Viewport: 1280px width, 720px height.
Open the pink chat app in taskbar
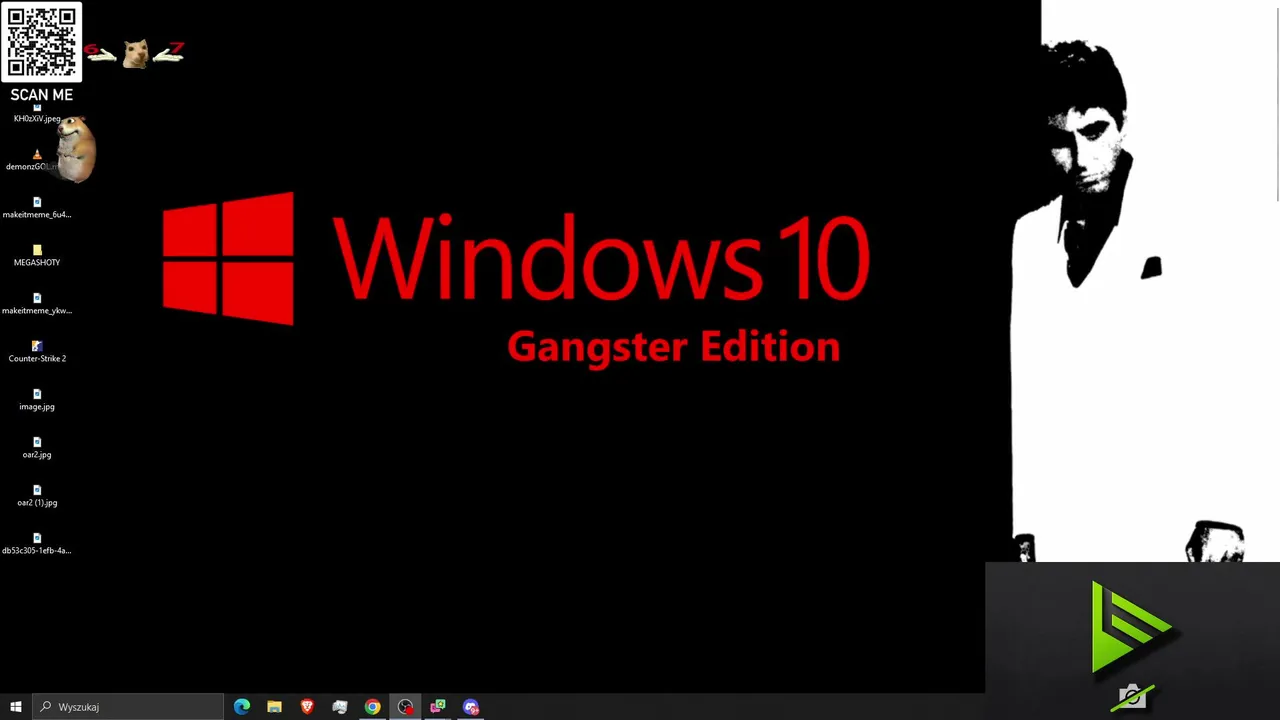tap(438, 707)
